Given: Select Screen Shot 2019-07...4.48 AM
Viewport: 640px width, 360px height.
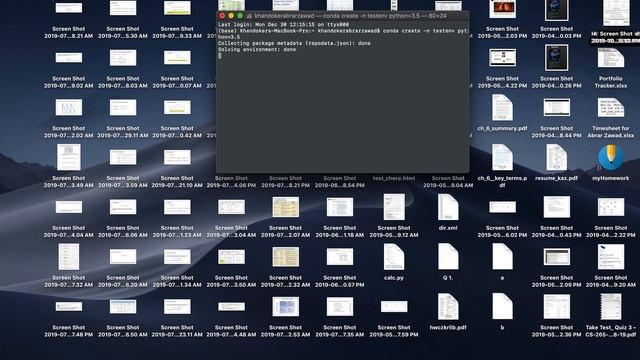Looking at the screenshot, I should point(231,307).
